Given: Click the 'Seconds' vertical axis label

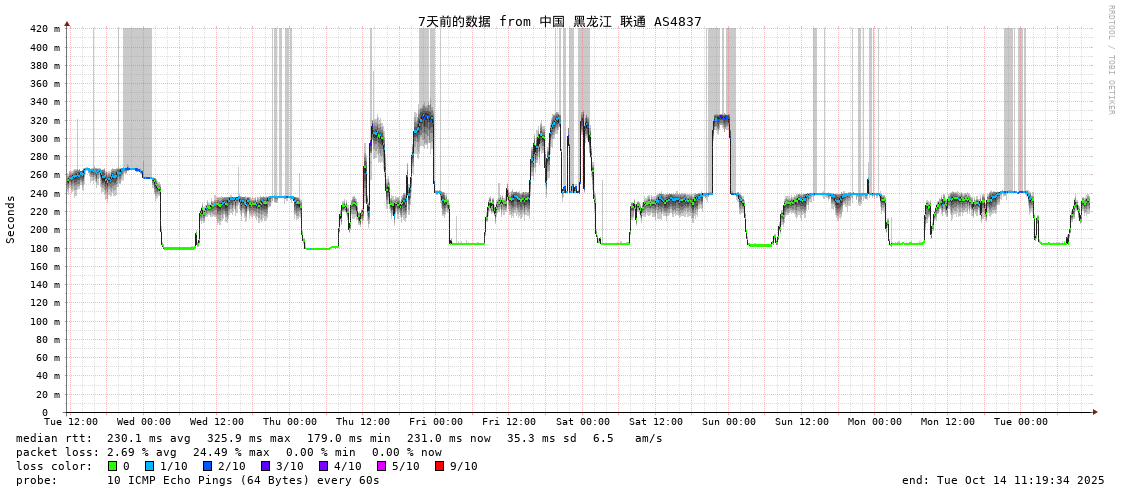Looking at the screenshot, I should tap(11, 220).
